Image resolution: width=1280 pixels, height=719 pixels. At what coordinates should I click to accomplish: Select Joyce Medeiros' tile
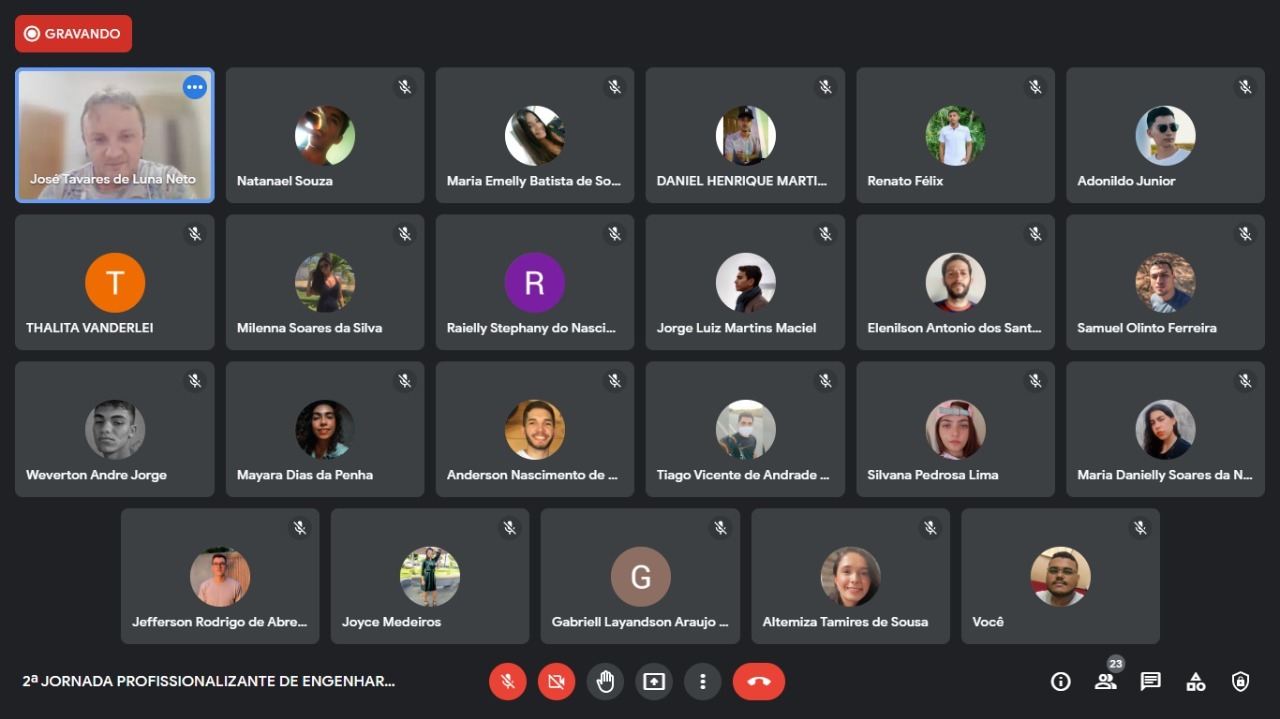pos(430,576)
